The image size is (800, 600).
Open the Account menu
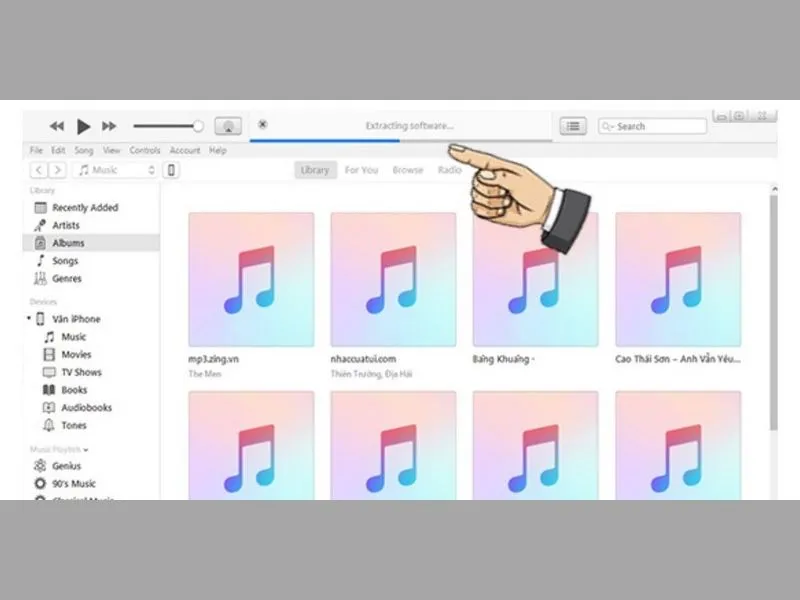(185, 151)
